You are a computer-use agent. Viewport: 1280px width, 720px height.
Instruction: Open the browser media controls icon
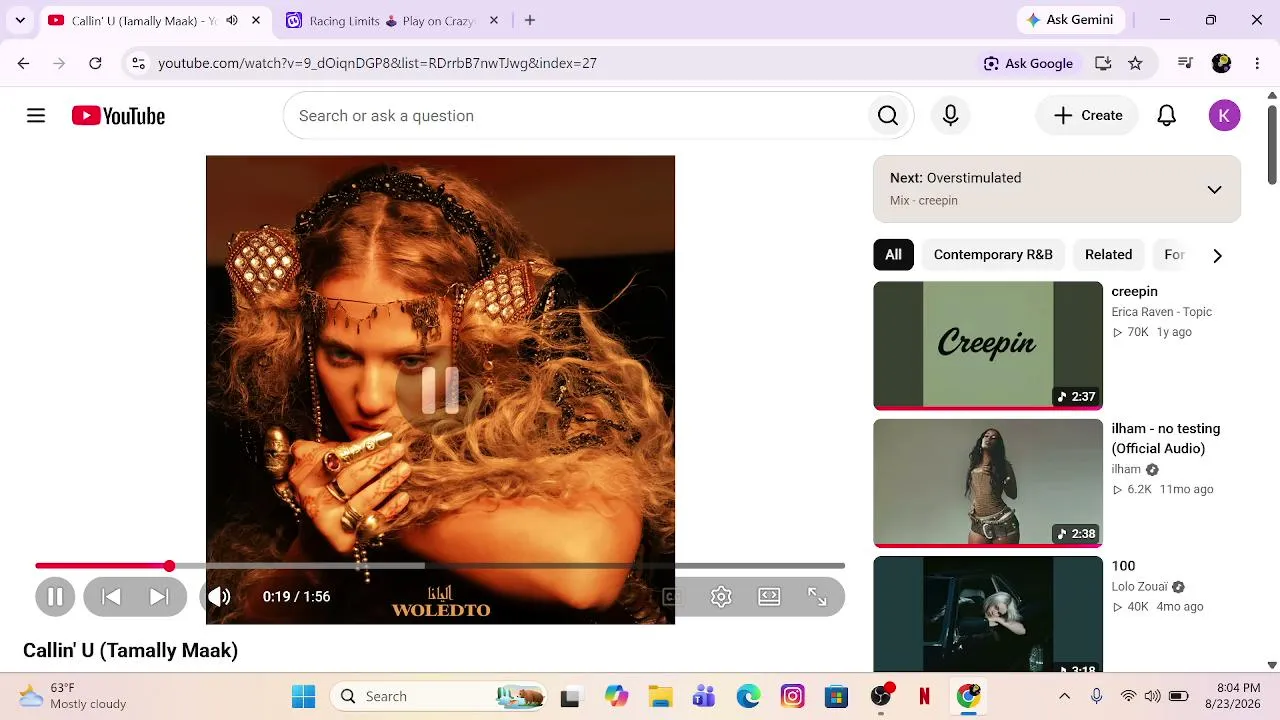tap(1185, 63)
